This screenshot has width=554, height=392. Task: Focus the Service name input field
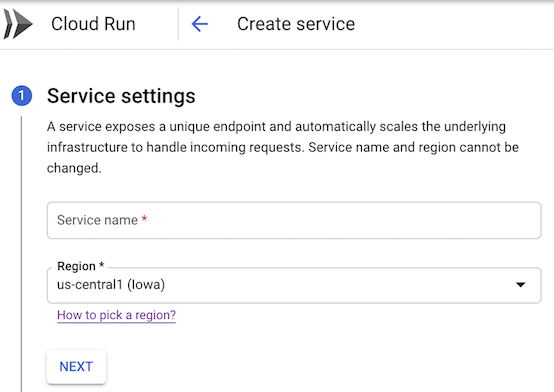tap(294, 220)
